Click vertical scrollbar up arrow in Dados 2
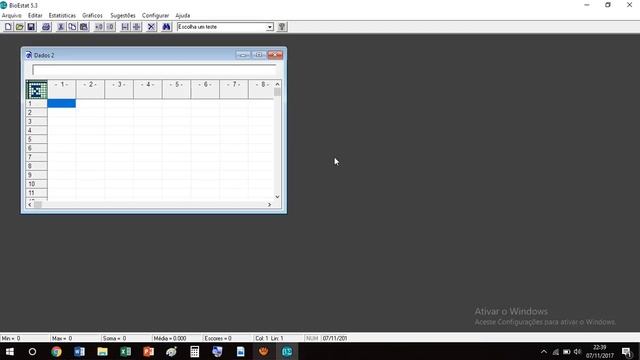The image size is (640, 360). (x=278, y=84)
